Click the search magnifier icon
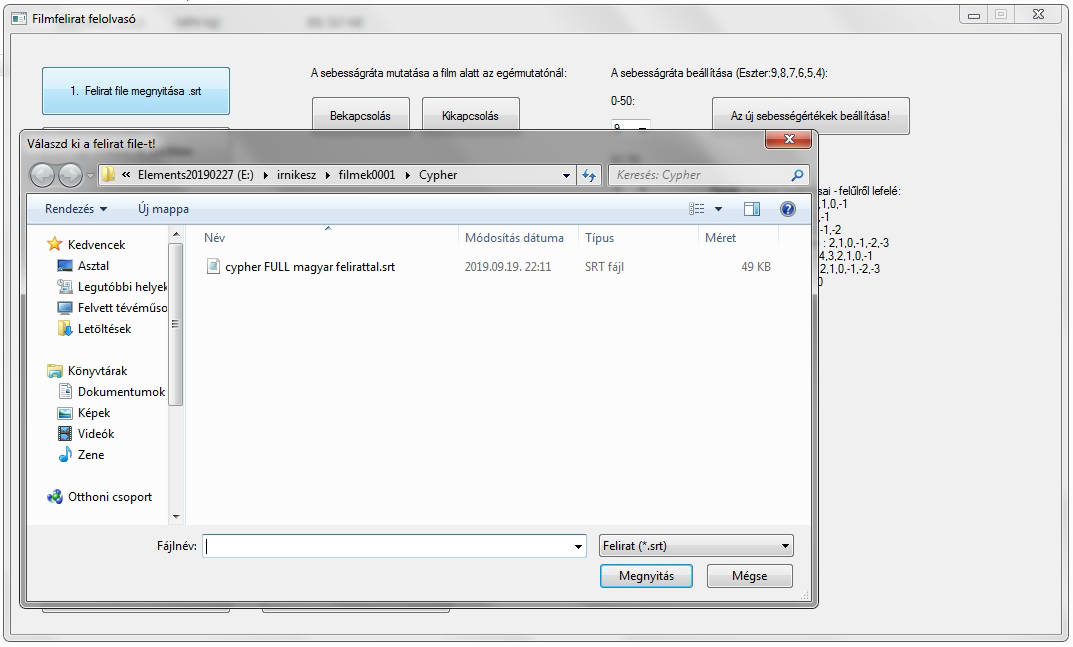This screenshot has width=1073, height=647. (797, 175)
